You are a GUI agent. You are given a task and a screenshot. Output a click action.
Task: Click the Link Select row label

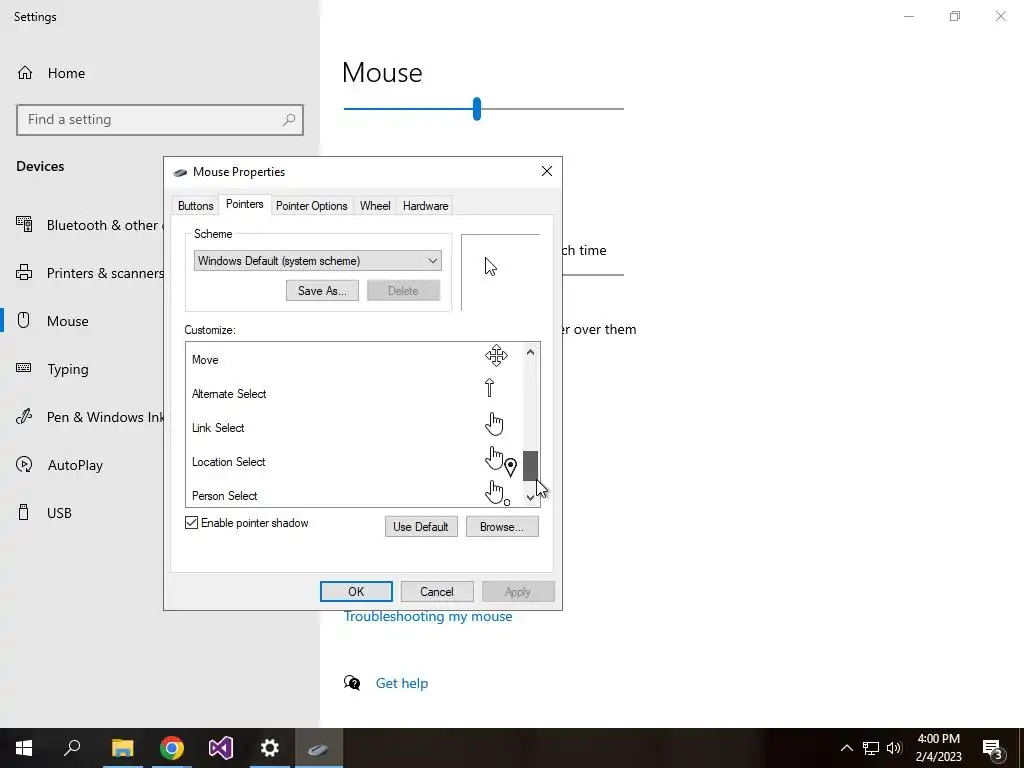coord(218,428)
